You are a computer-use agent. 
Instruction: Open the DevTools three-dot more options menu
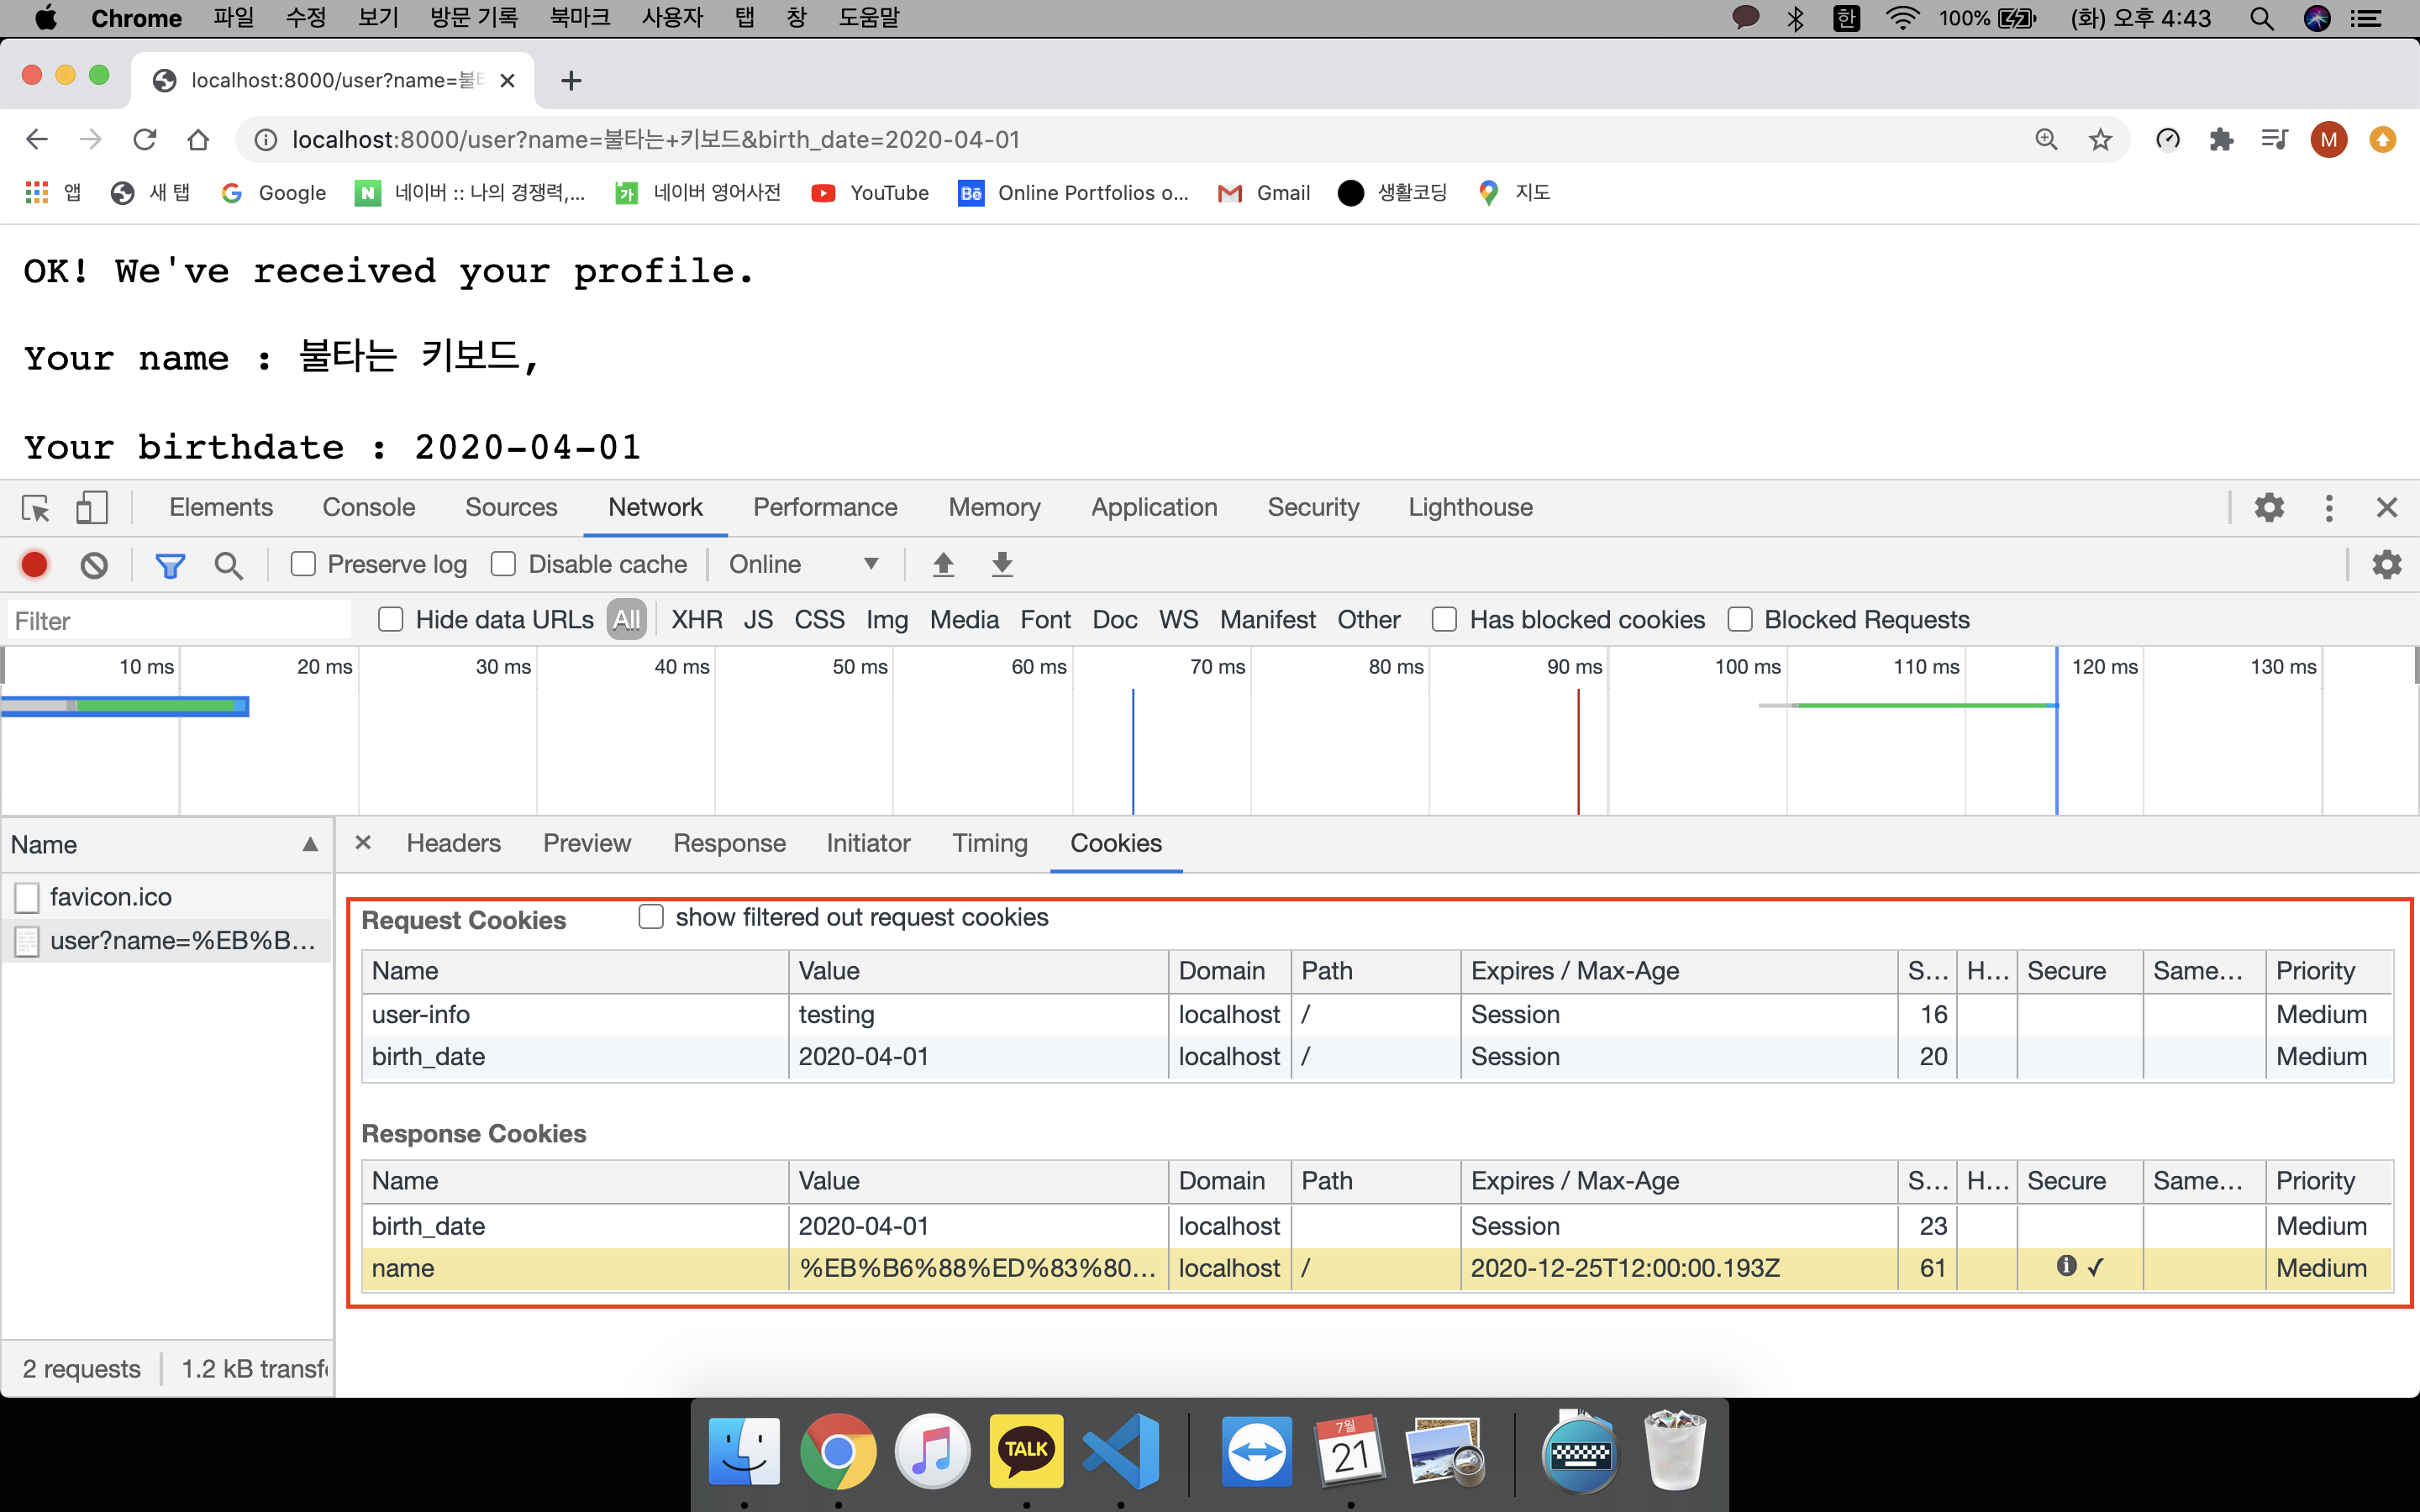2328,508
